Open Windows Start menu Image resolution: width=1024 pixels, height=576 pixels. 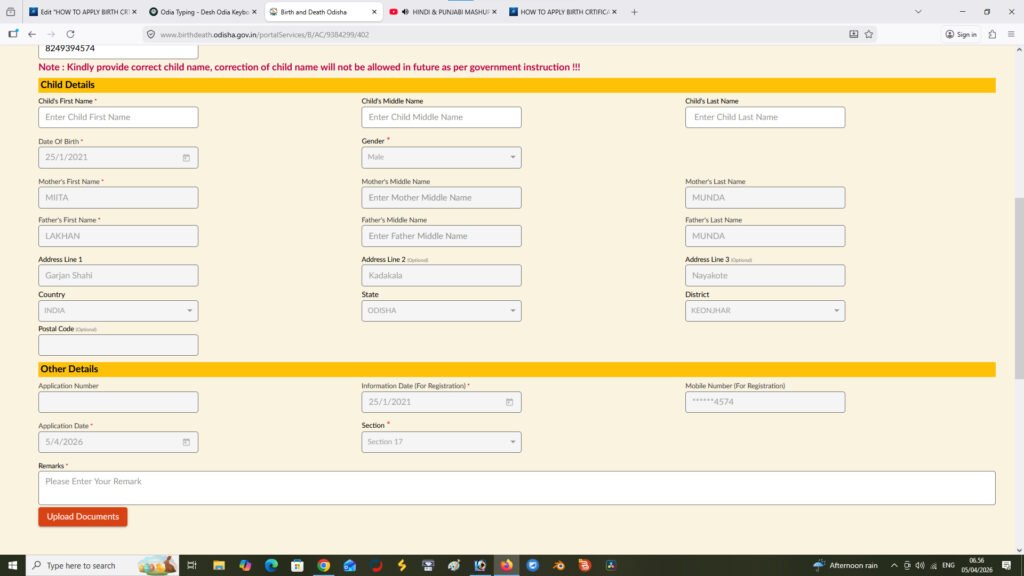pos(11,565)
